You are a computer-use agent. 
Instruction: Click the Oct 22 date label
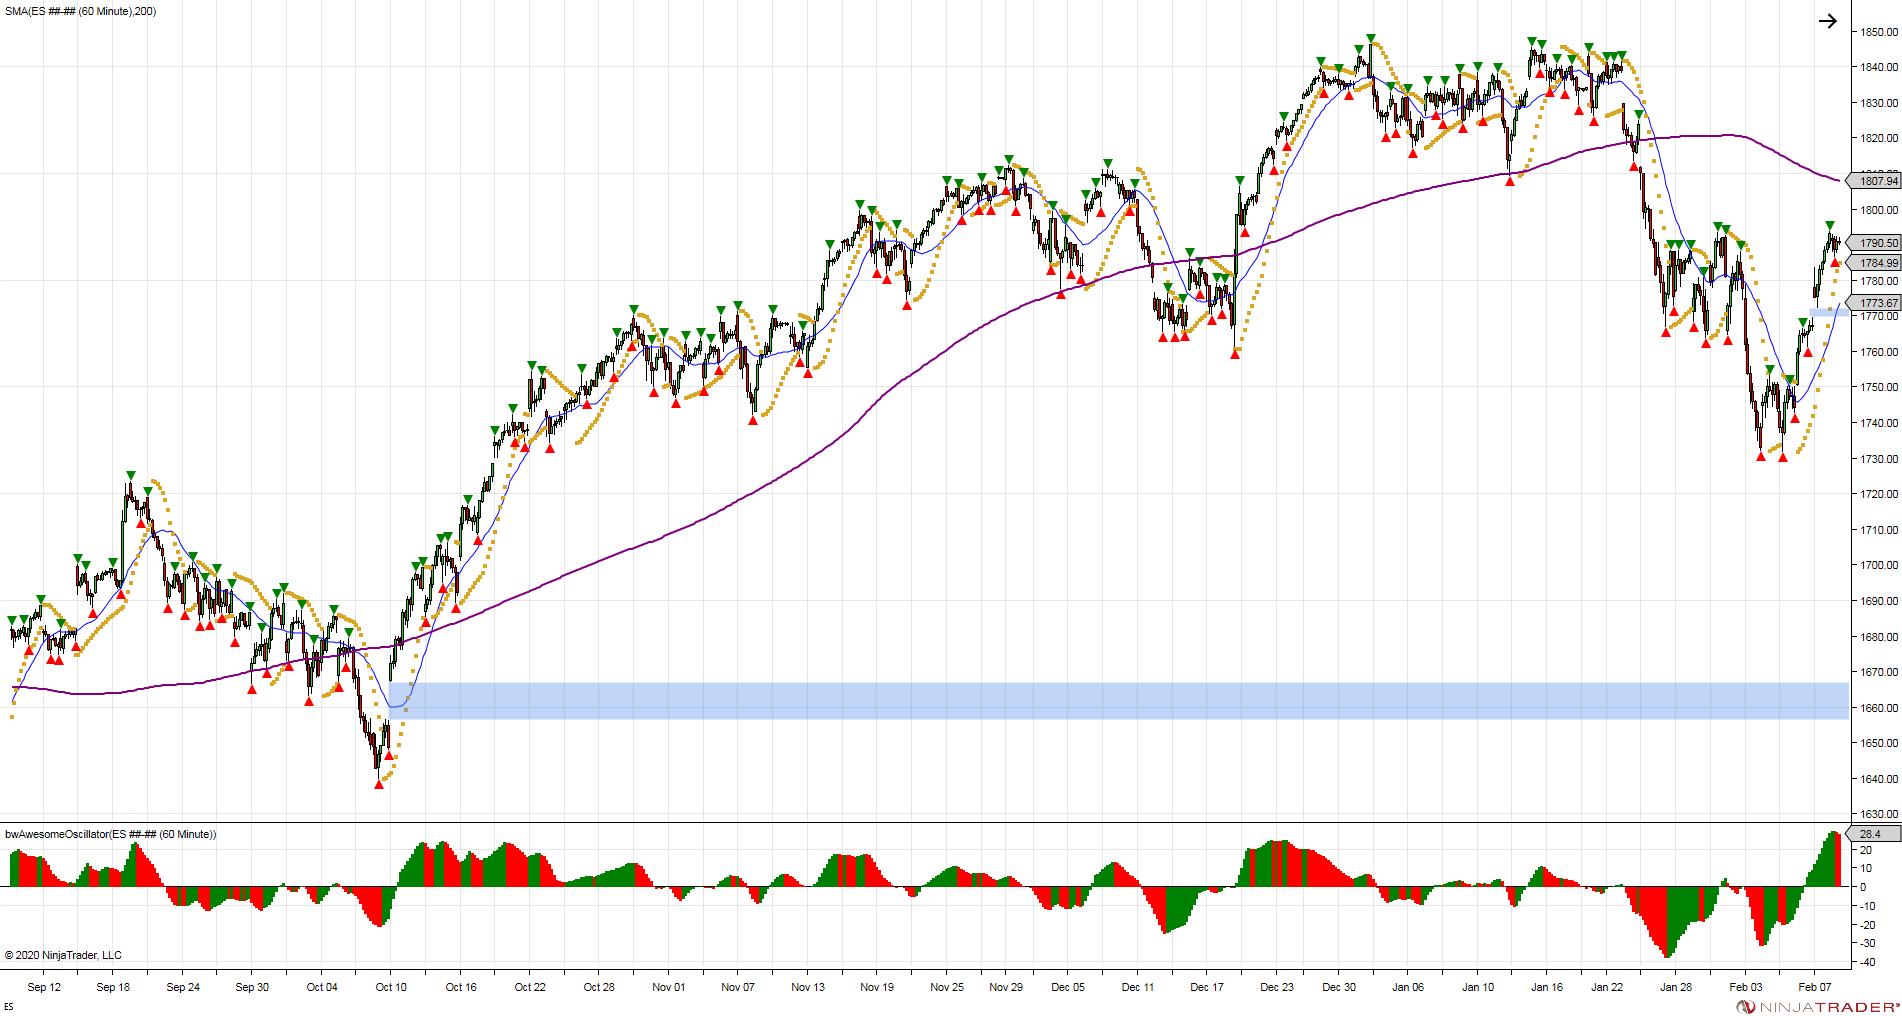530,987
